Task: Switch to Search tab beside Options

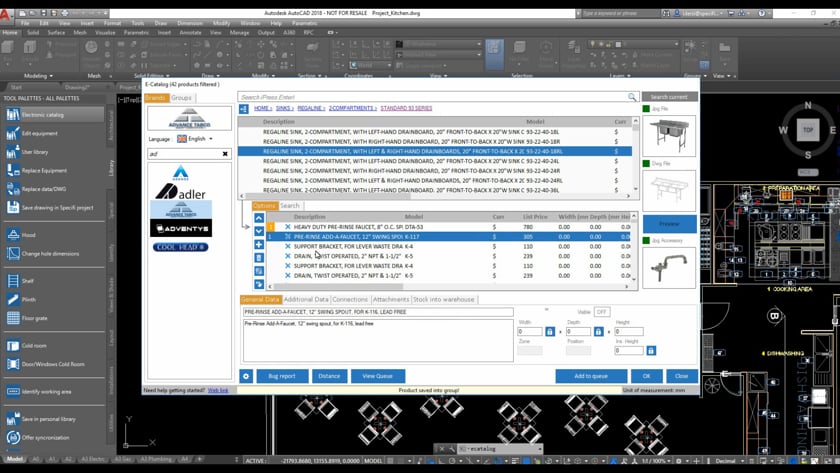Action: (x=290, y=206)
